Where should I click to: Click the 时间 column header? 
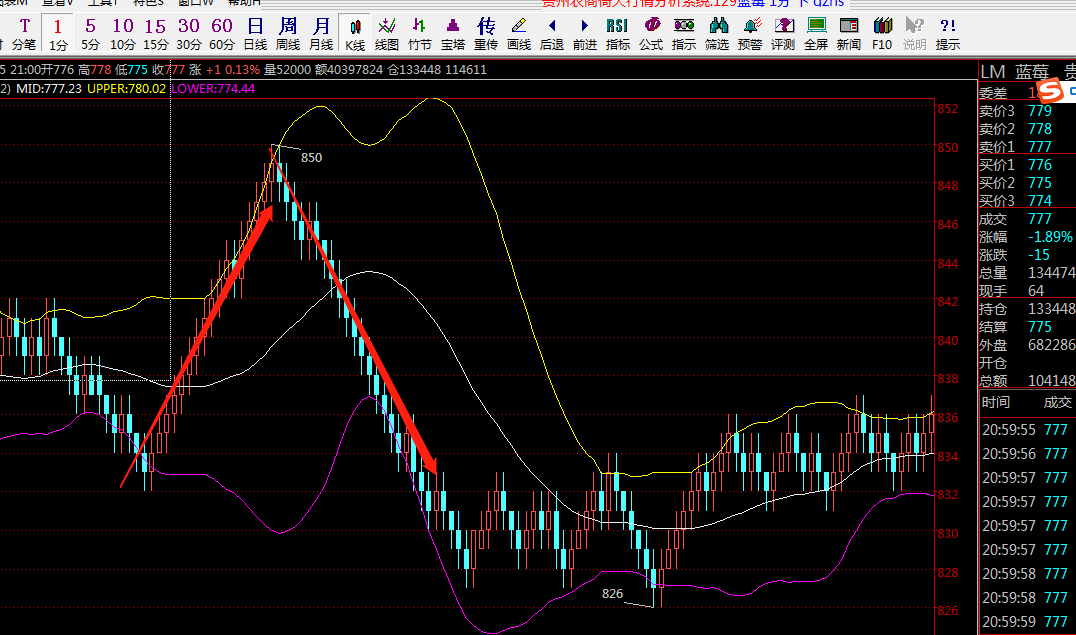996,402
